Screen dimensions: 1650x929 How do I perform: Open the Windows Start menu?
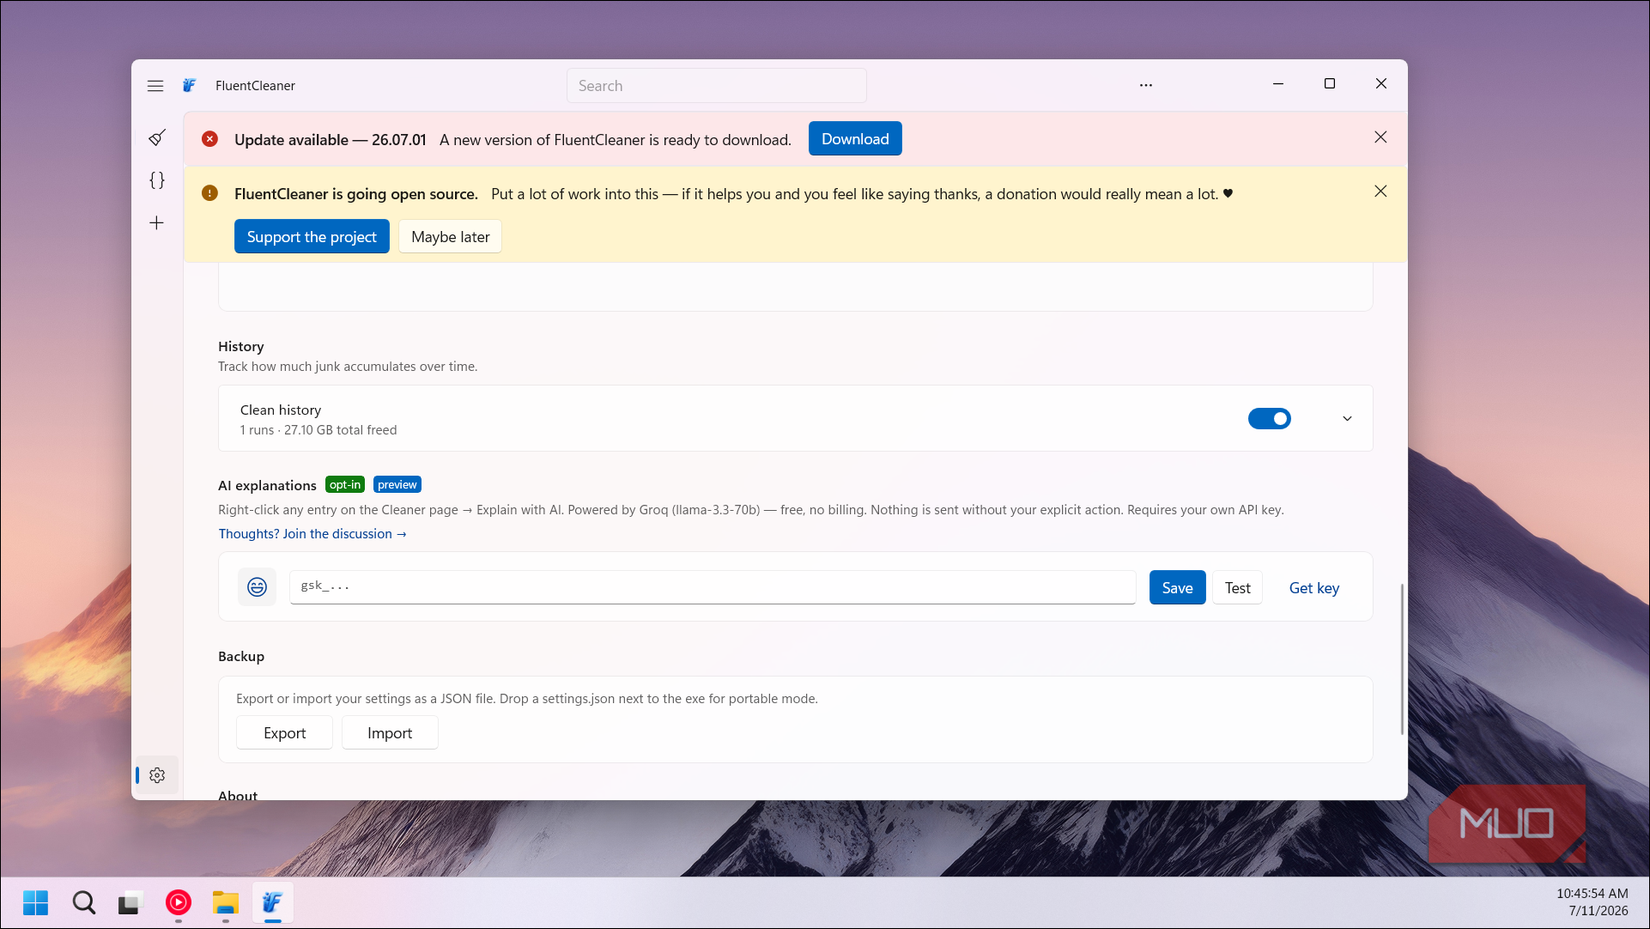(x=36, y=903)
